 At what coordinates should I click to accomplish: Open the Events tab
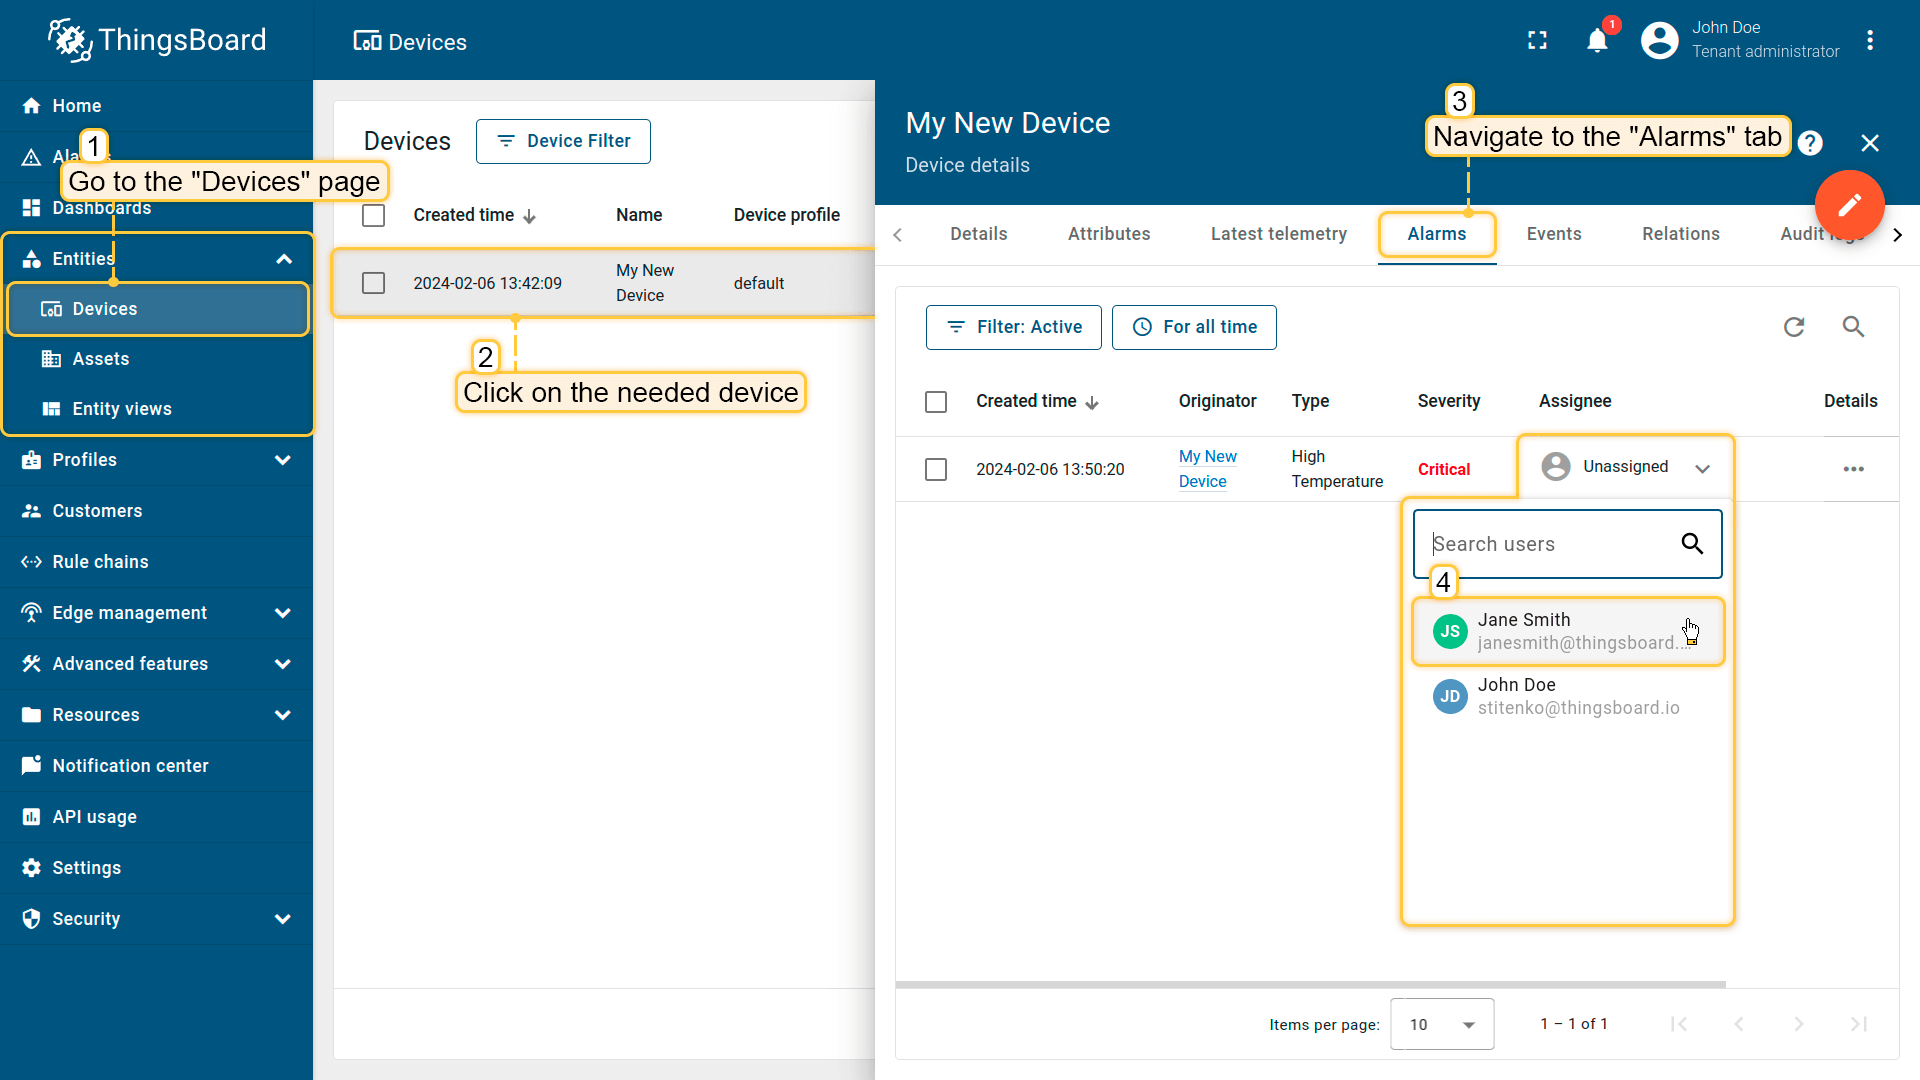click(x=1553, y=234)
